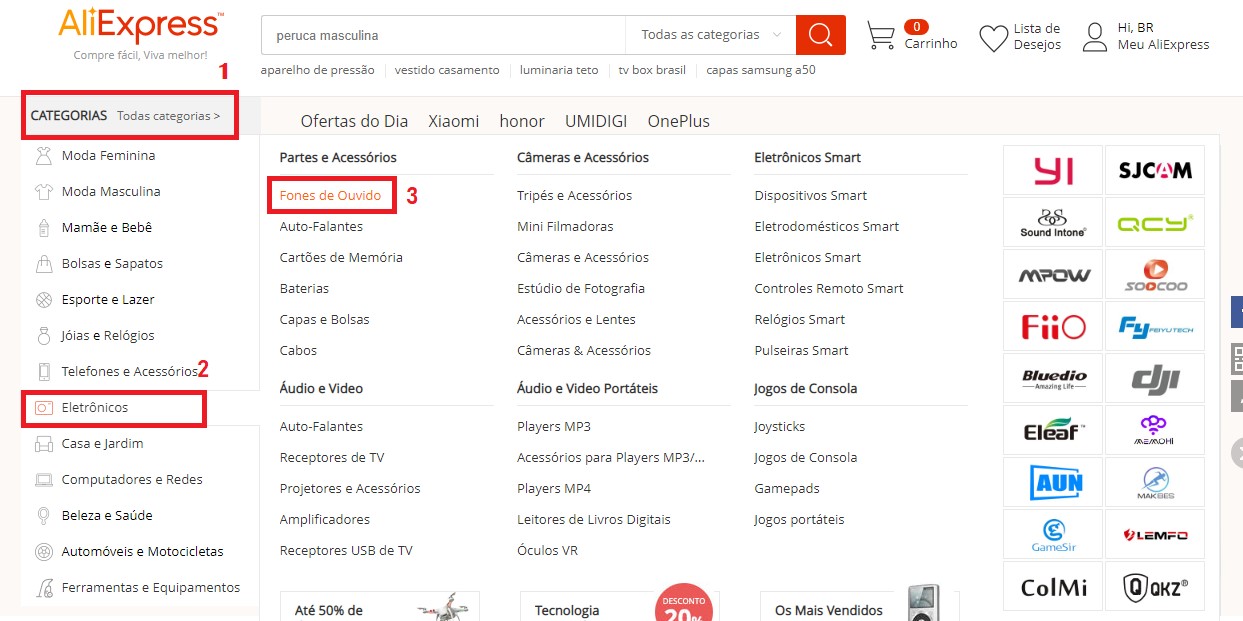The image size is (1243, 621).
Task: Open the Cartões de Memória link
Action: click(341, 257)
